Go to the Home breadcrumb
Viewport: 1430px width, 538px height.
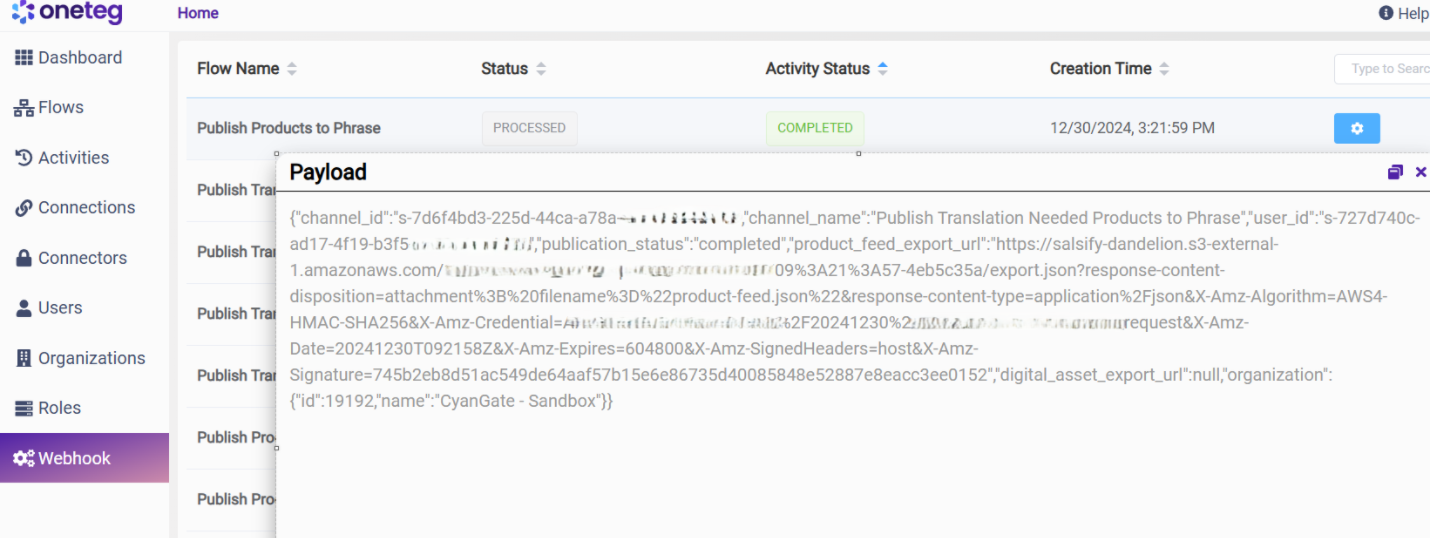click(x=198, y=13)
